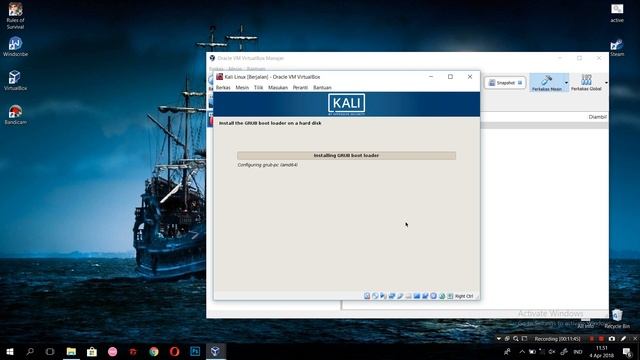
Task: Open Opera browser from the taskbar
Action: 174,351
